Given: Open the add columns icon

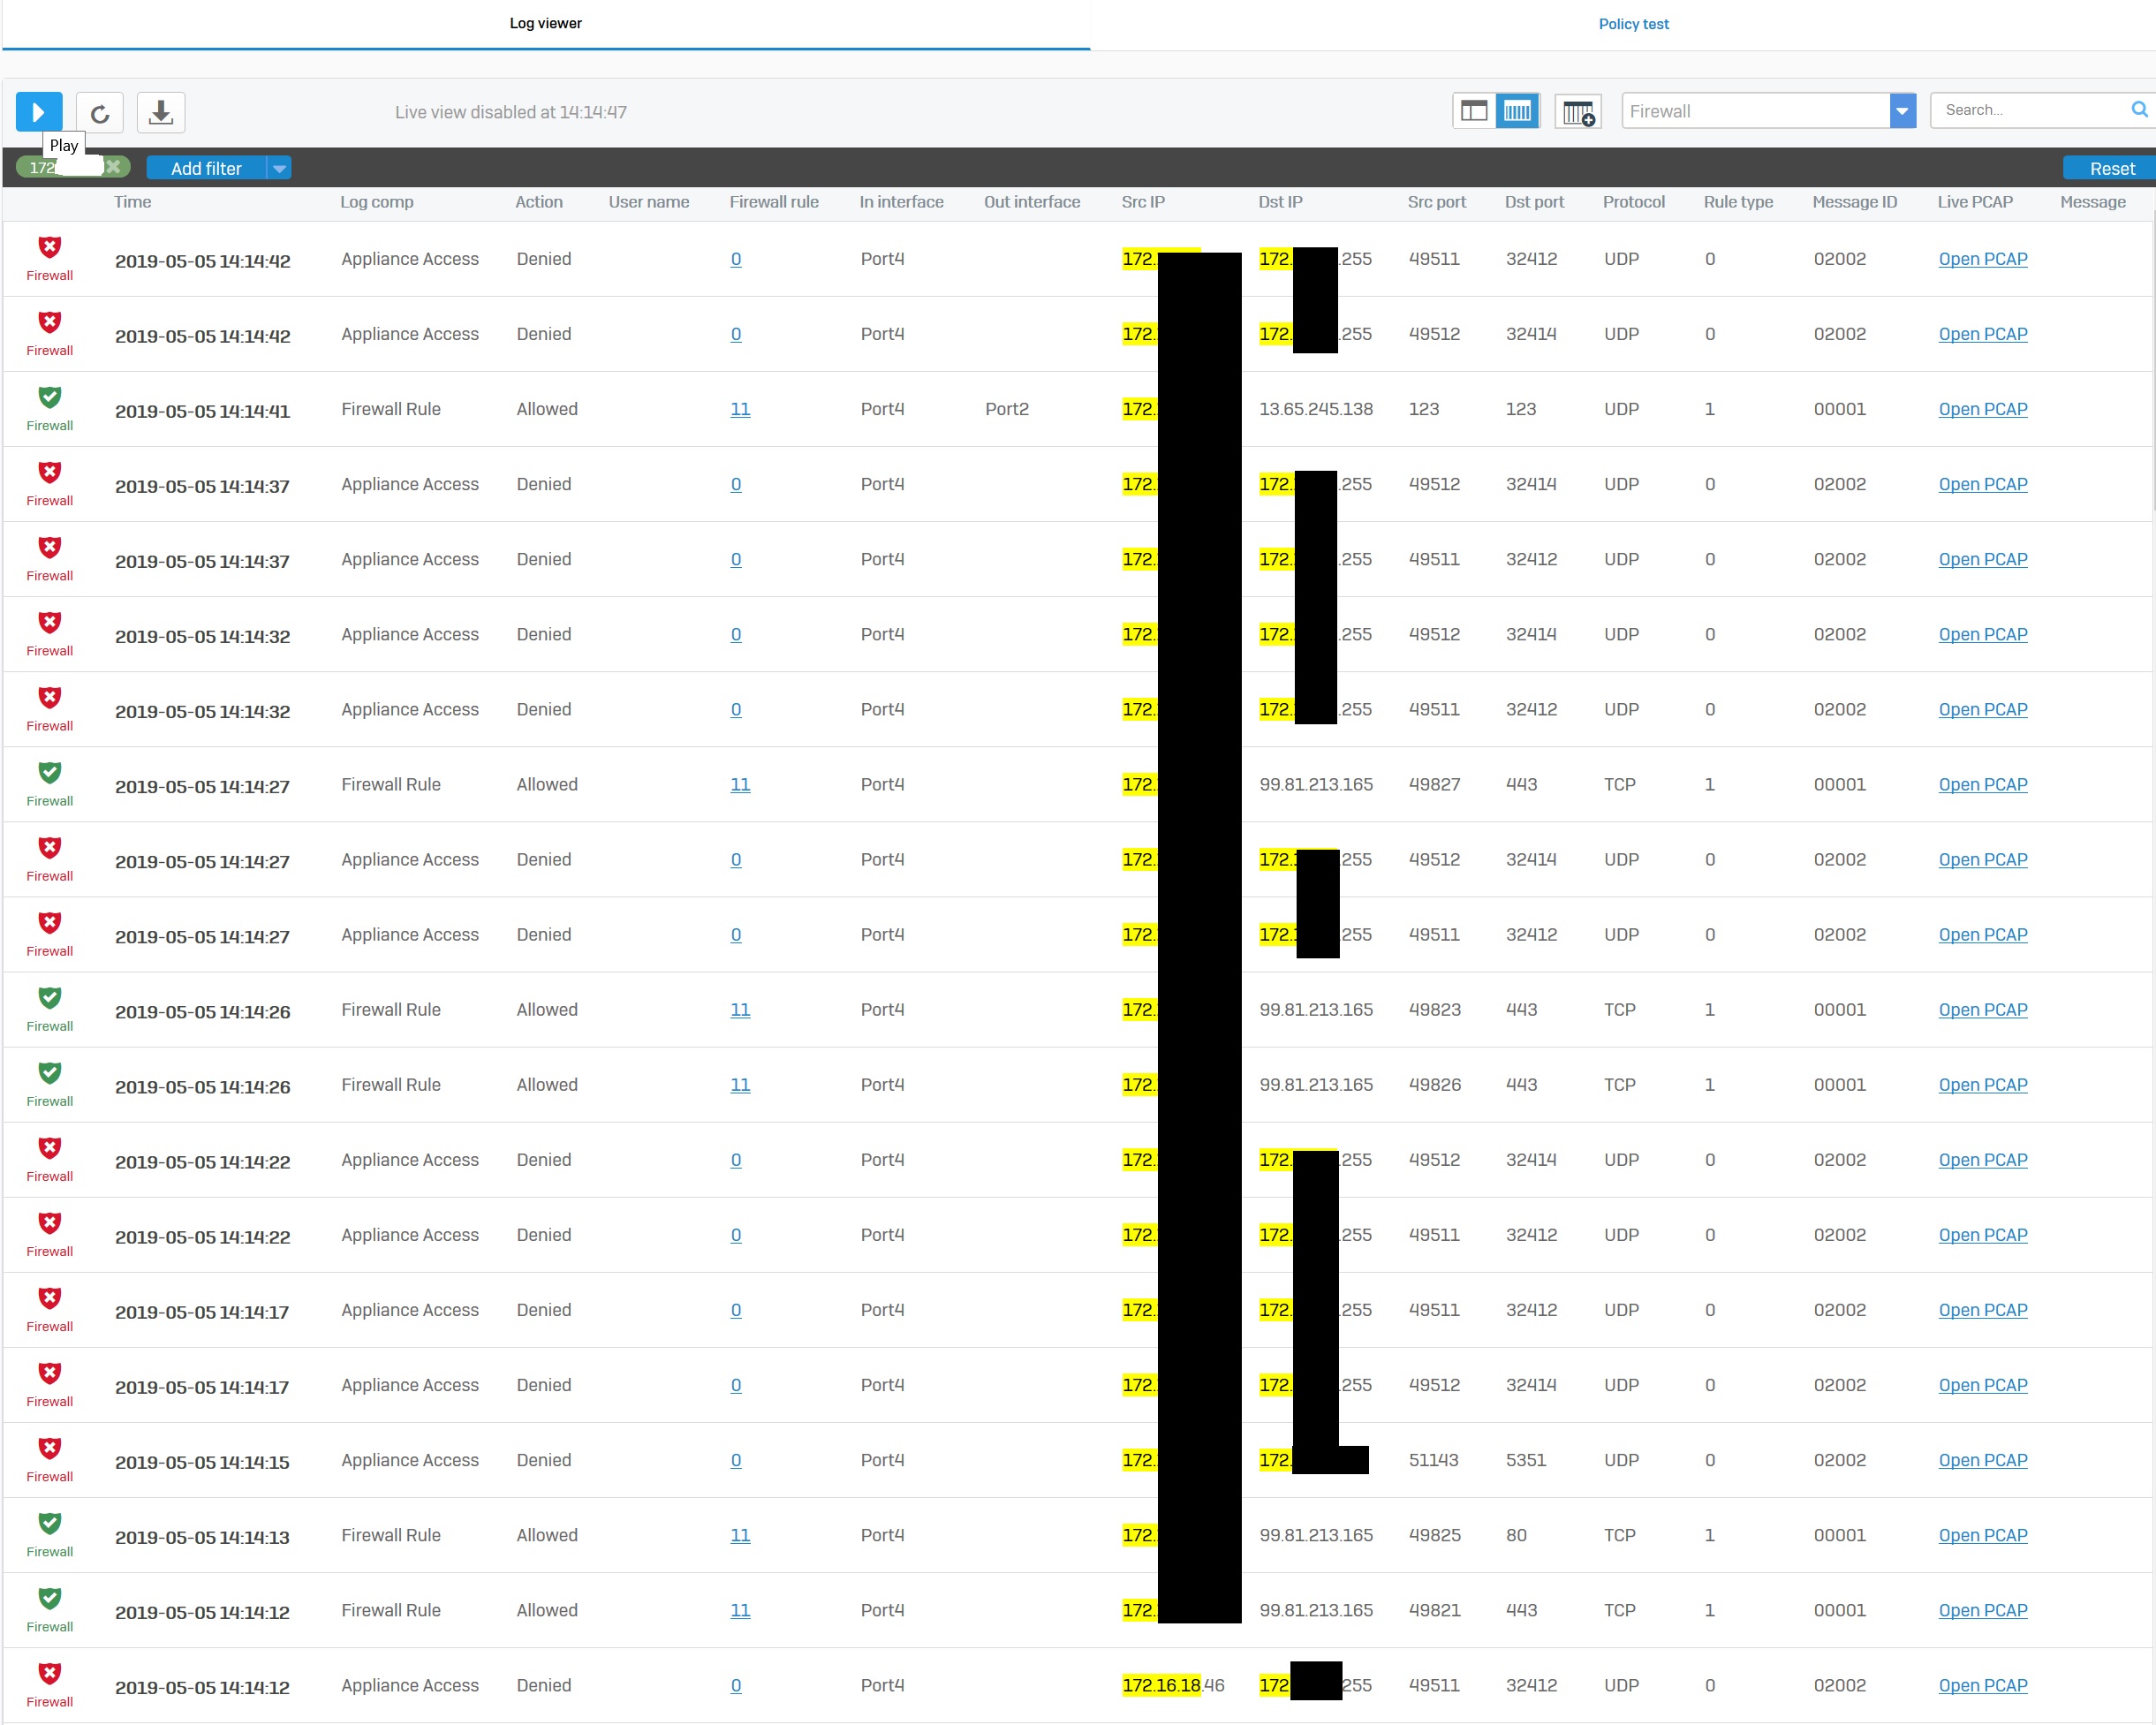Looking at the screenshot, I should point(1578,112).
